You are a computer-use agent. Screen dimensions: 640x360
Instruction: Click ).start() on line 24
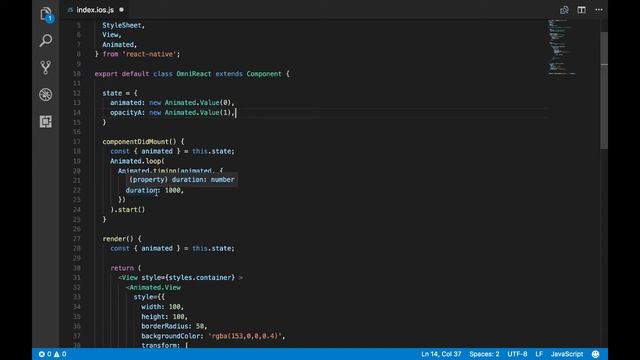coord(128,209)
